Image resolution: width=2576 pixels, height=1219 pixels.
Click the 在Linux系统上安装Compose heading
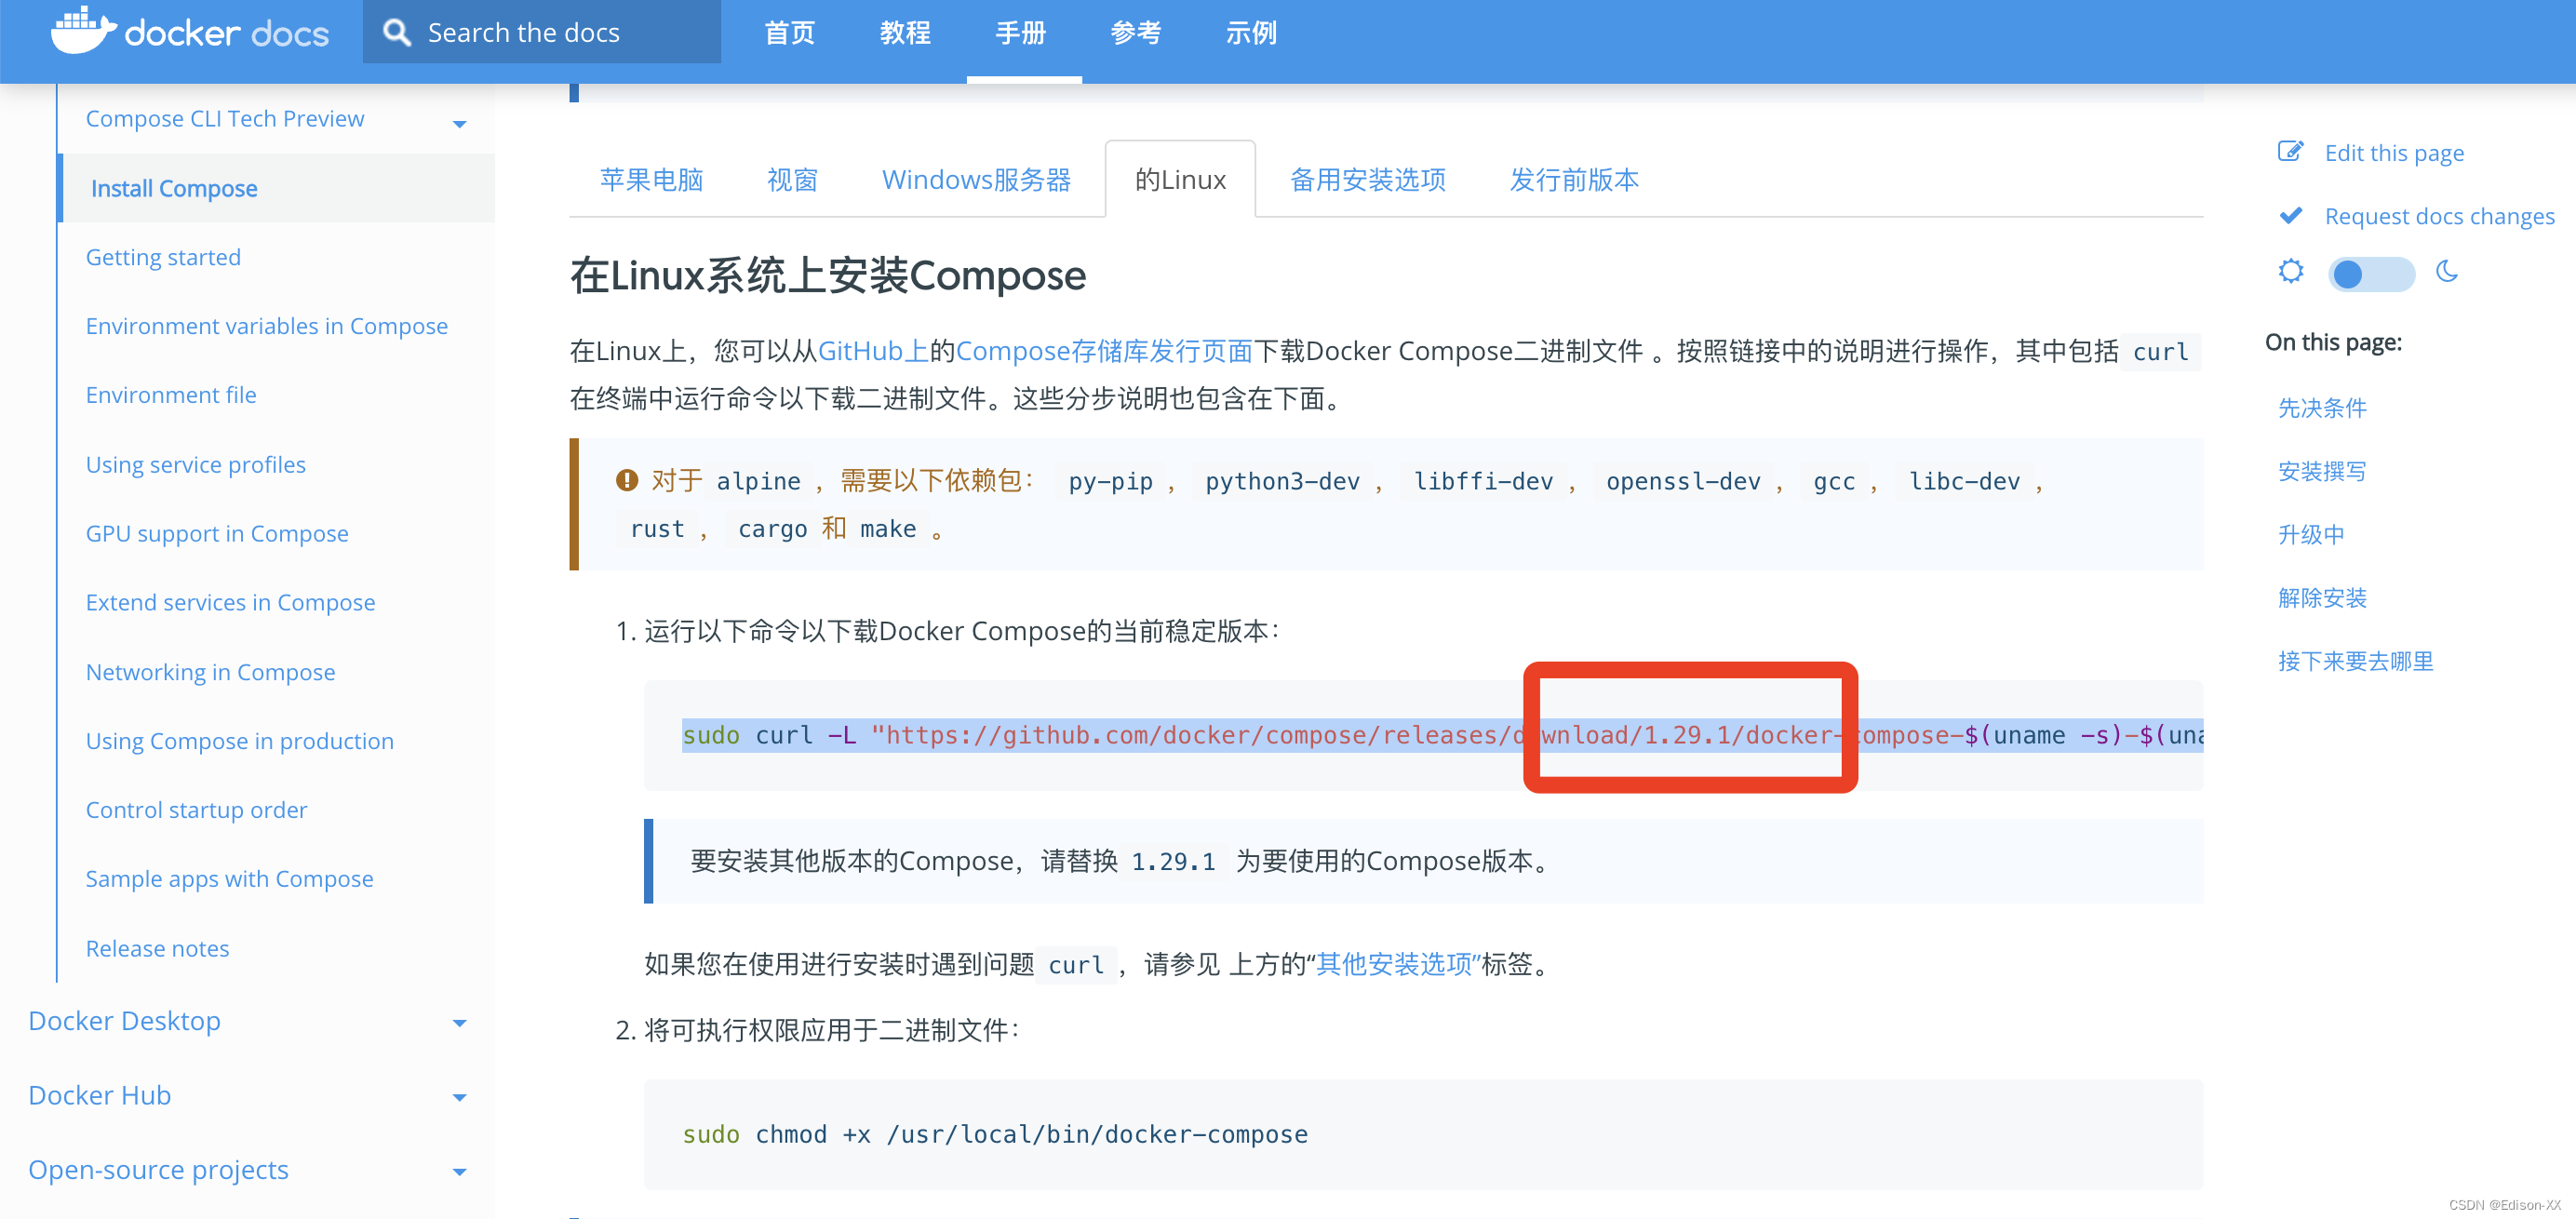(x=827, y=275)
